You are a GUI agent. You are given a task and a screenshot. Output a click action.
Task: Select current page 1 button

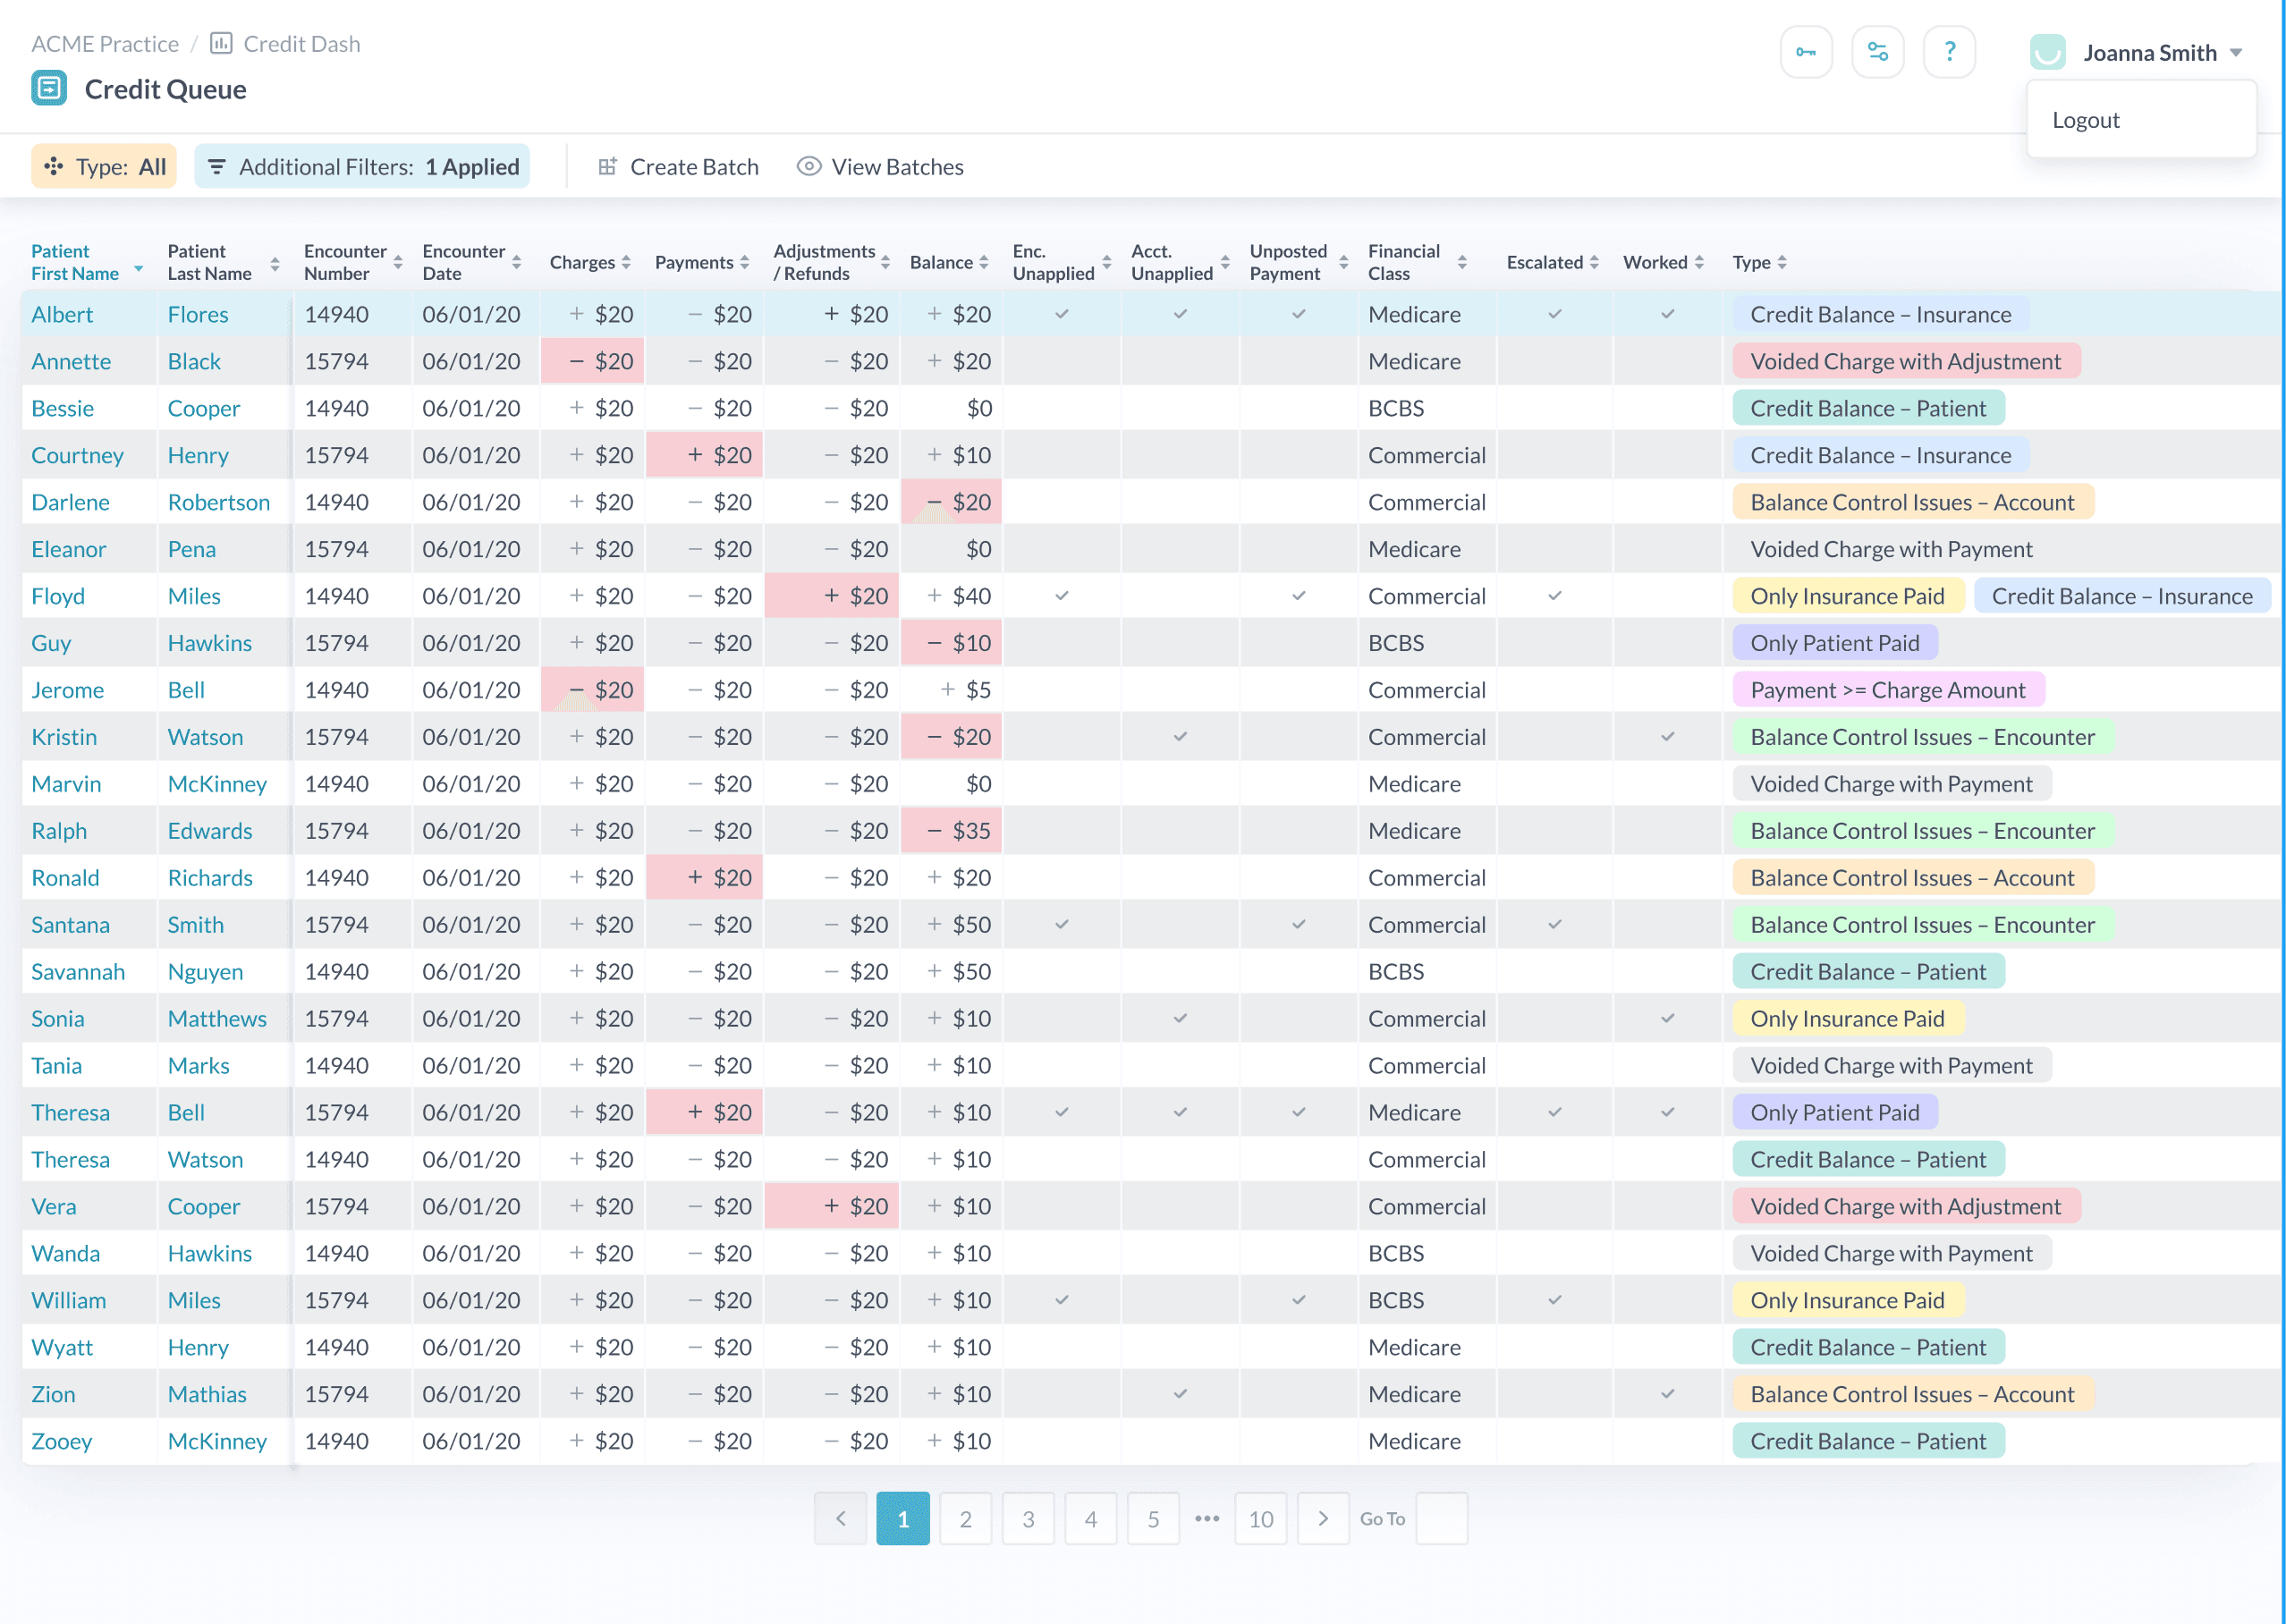click(x=903, y=1518)
